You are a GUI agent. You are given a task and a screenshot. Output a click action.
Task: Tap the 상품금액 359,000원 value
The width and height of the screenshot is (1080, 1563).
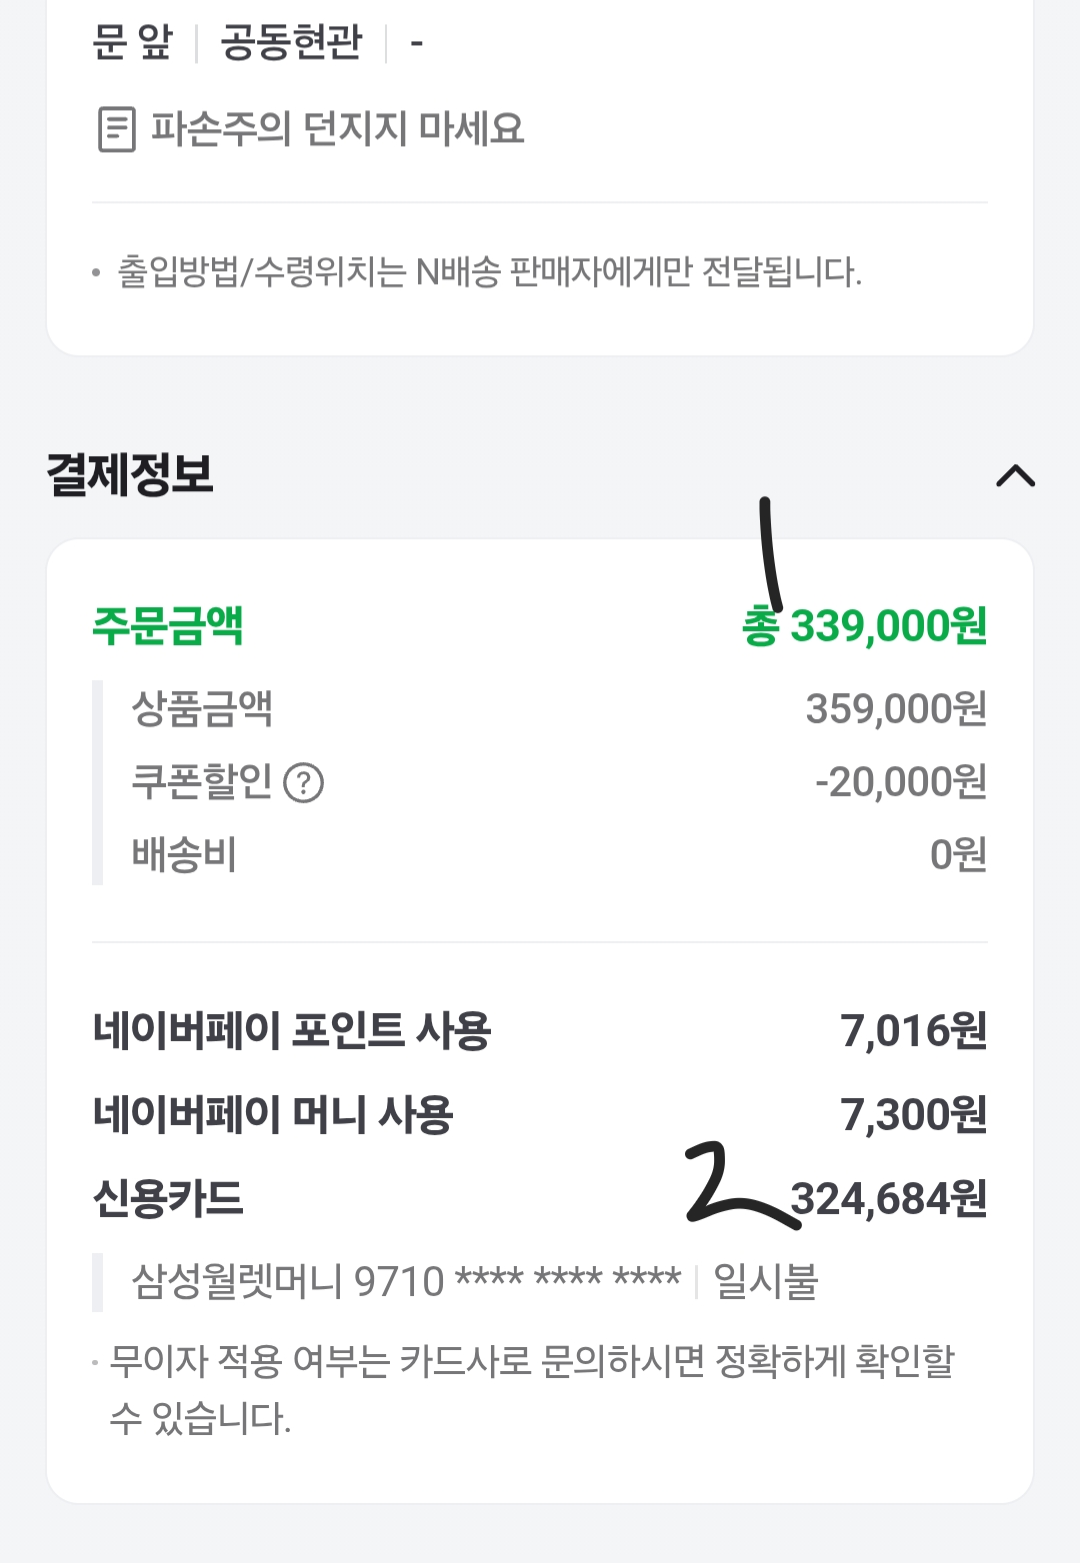[896, 709]
